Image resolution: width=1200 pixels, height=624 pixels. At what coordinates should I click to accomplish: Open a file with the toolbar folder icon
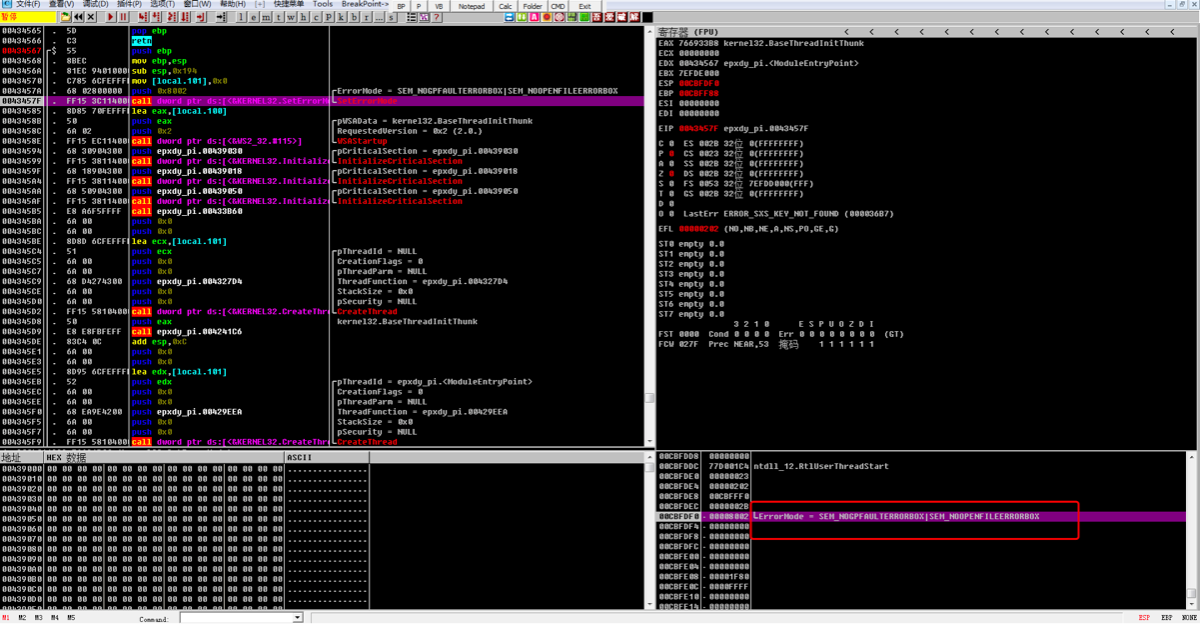tap(66, 17)
